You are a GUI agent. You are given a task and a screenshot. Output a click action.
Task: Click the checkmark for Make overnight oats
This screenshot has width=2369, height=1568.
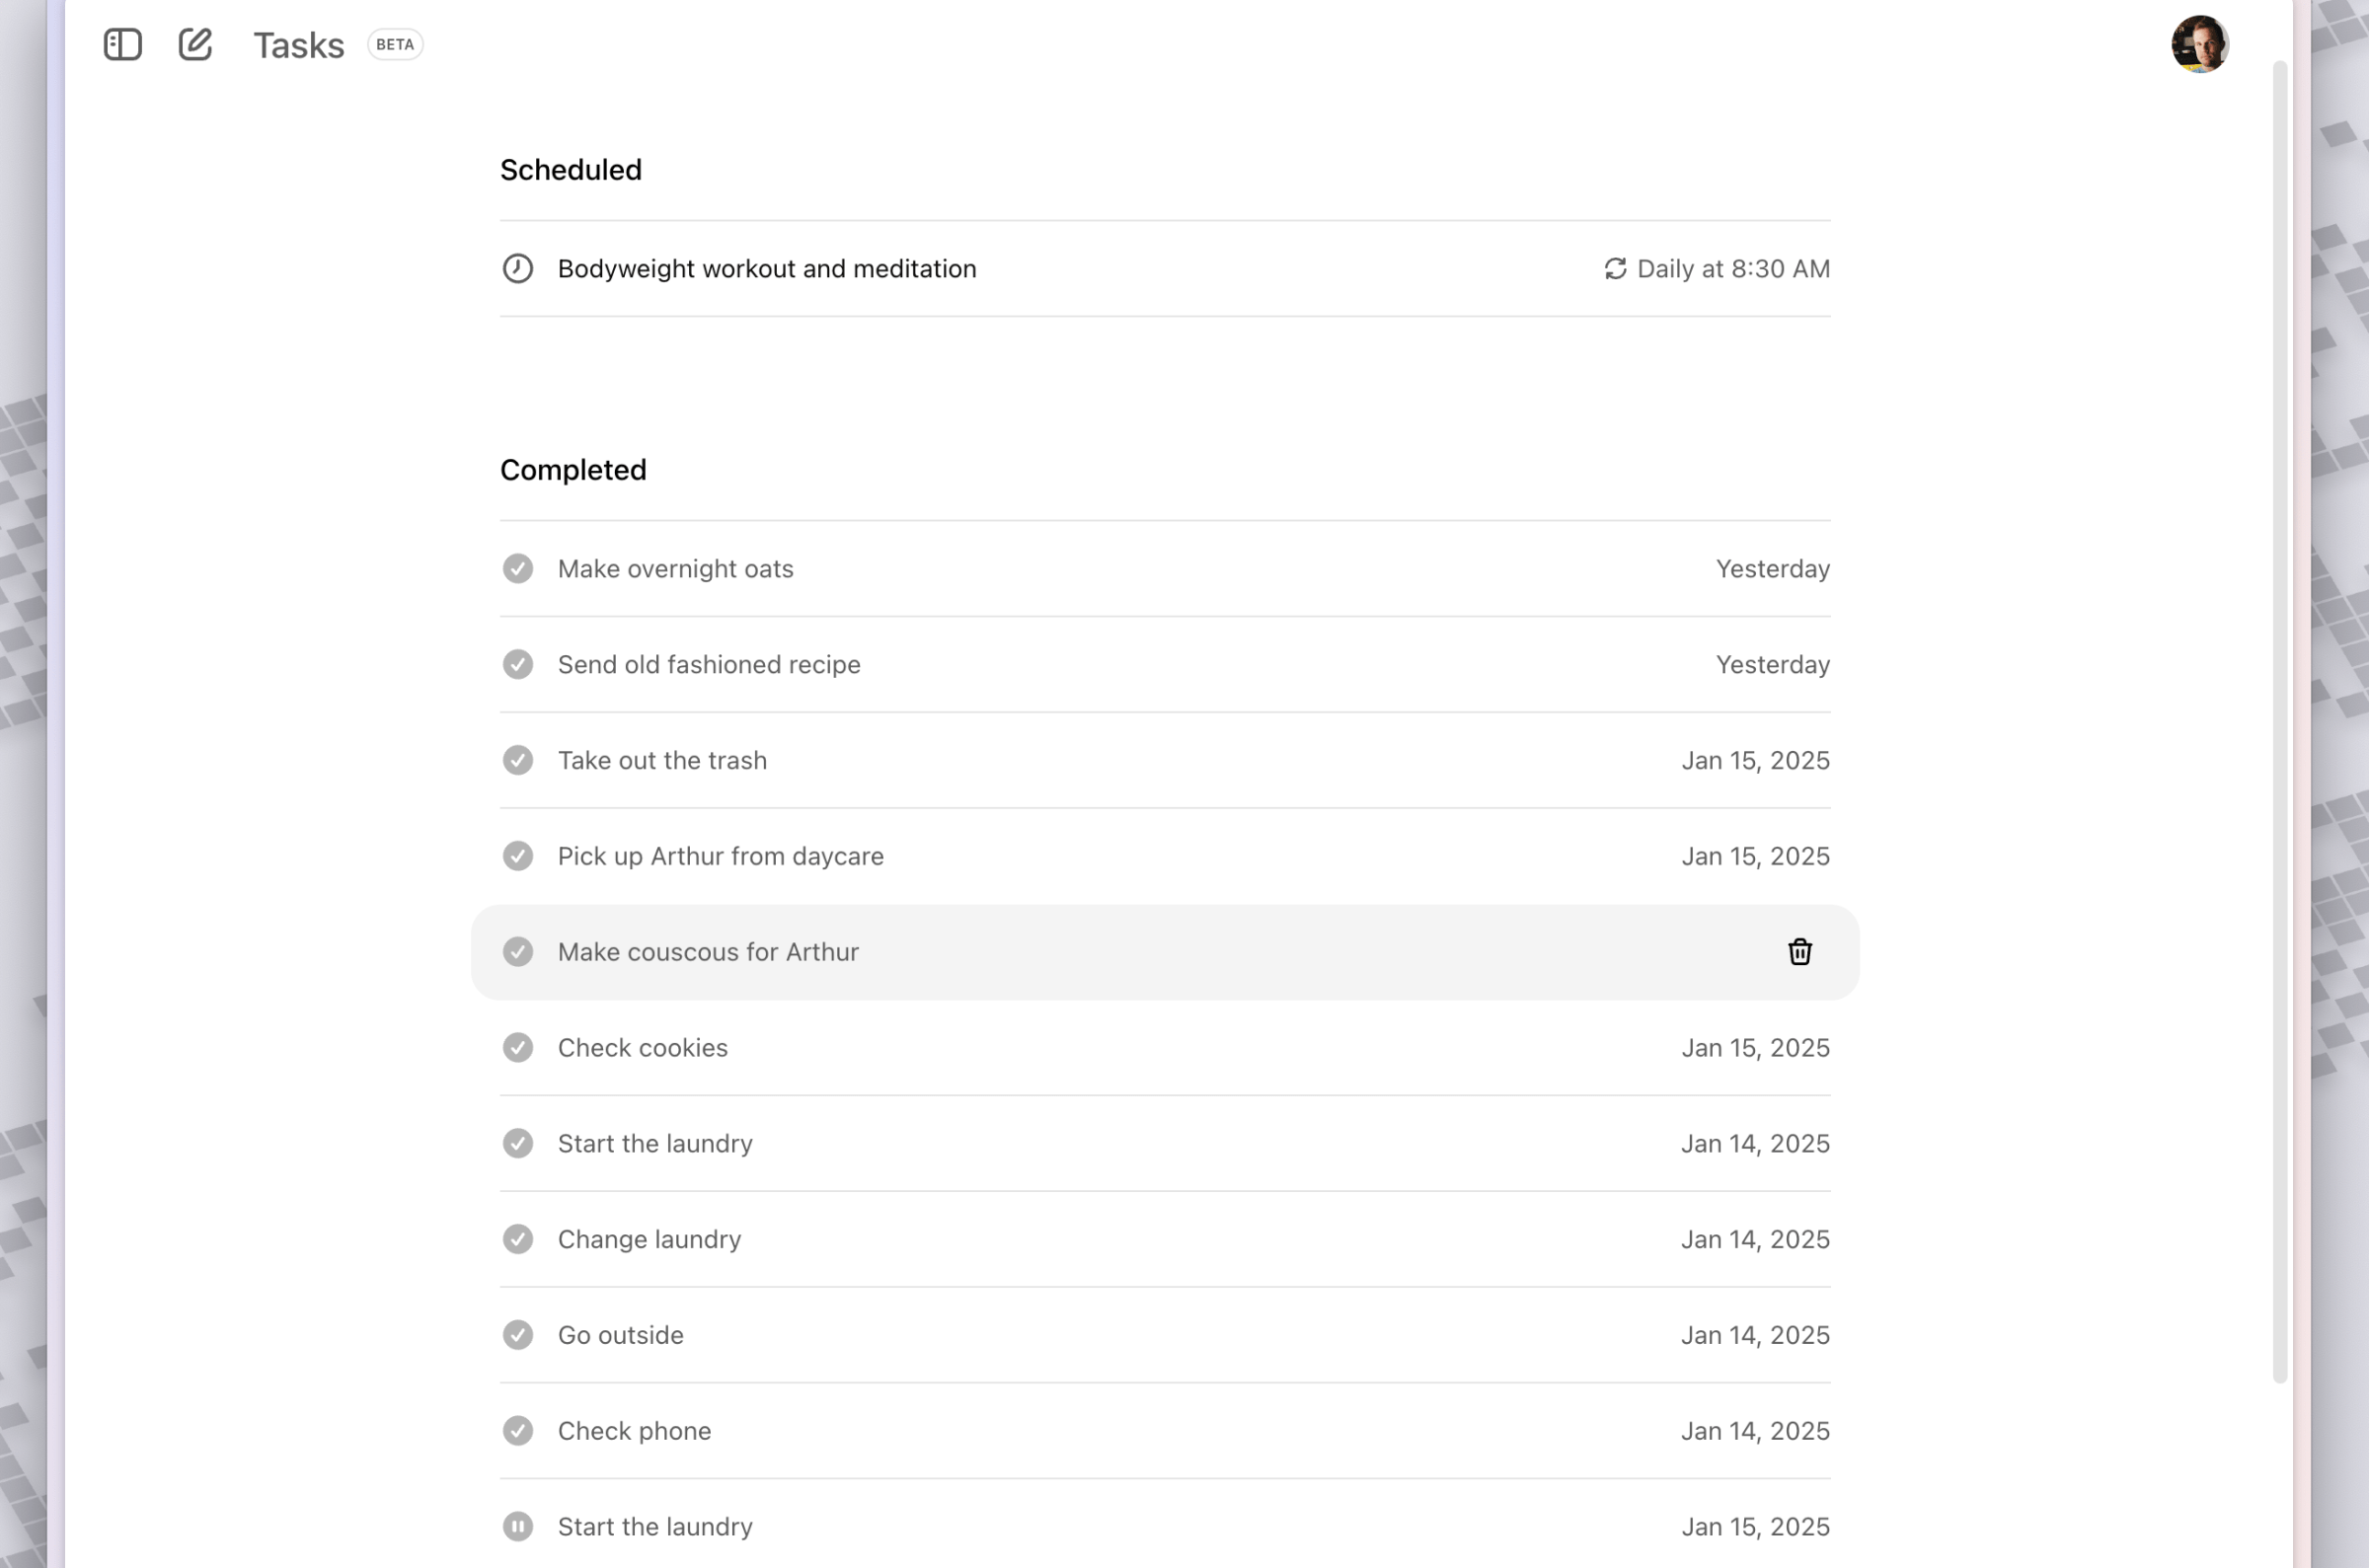click(517, 569)
